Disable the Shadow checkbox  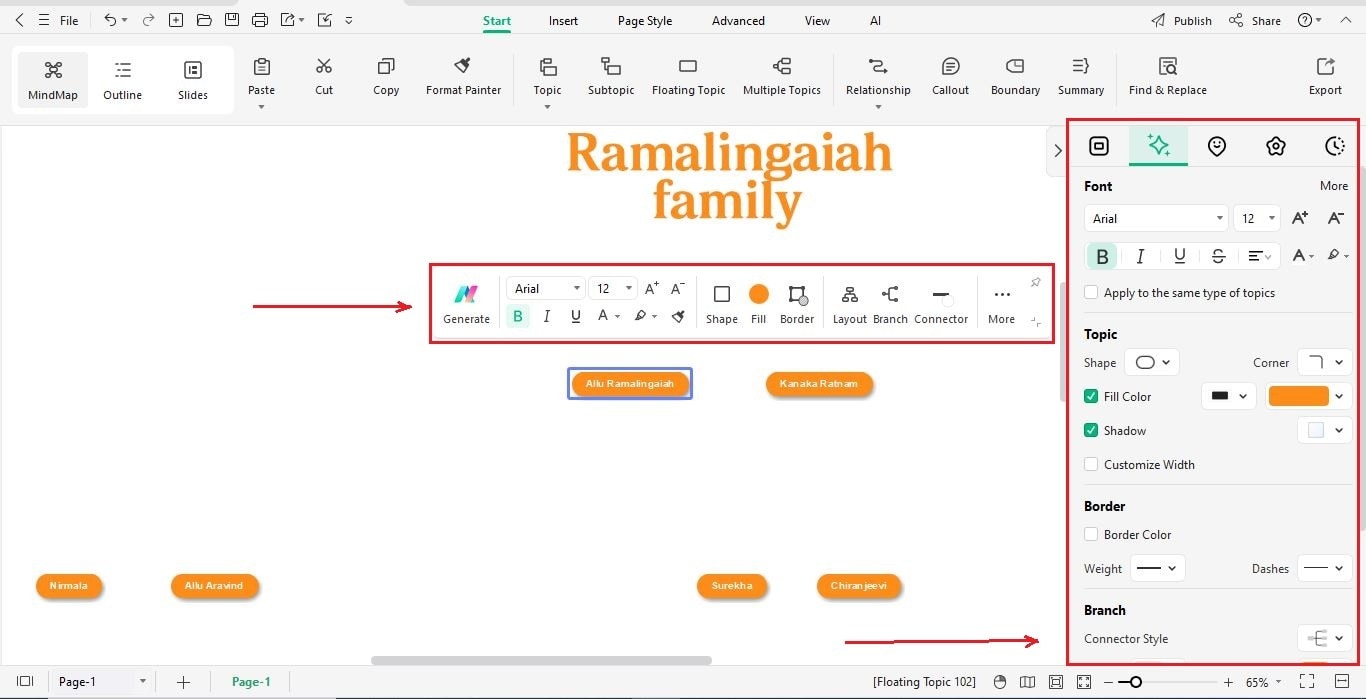tap(1091, 430)
